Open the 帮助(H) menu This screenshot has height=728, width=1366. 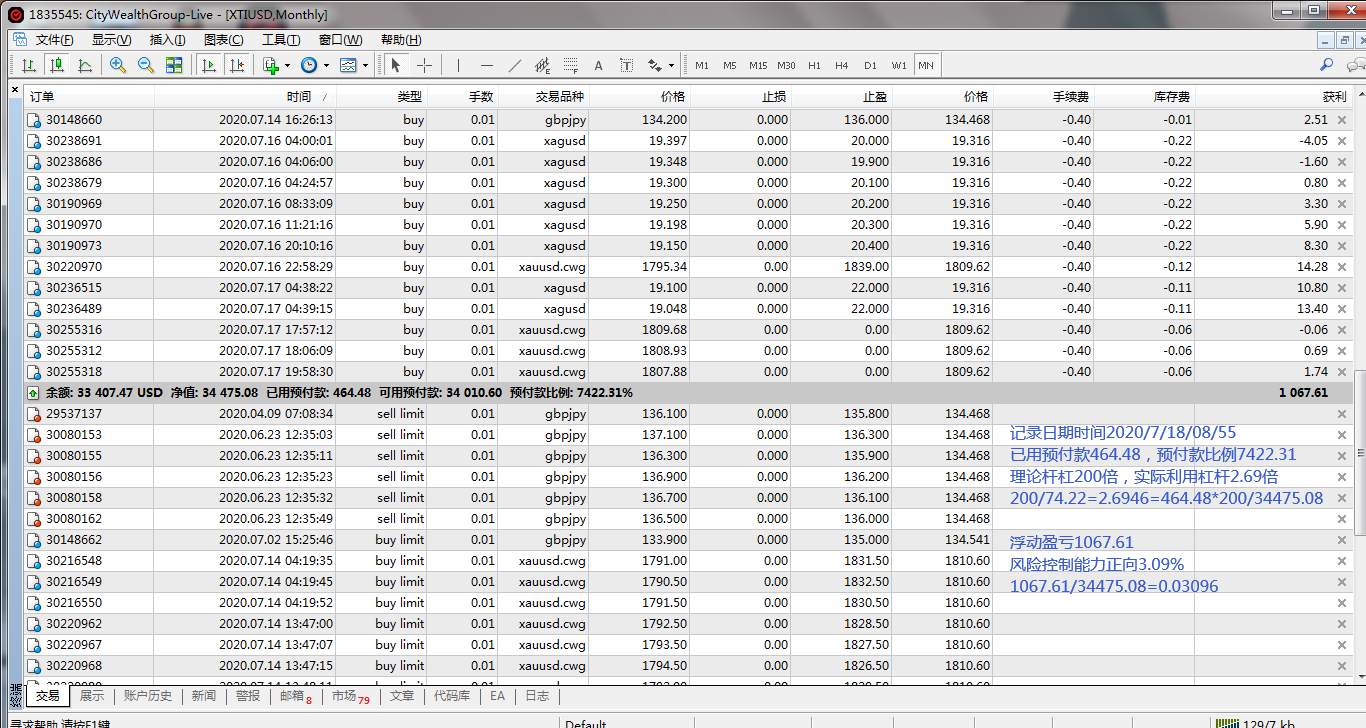point(400,40)
